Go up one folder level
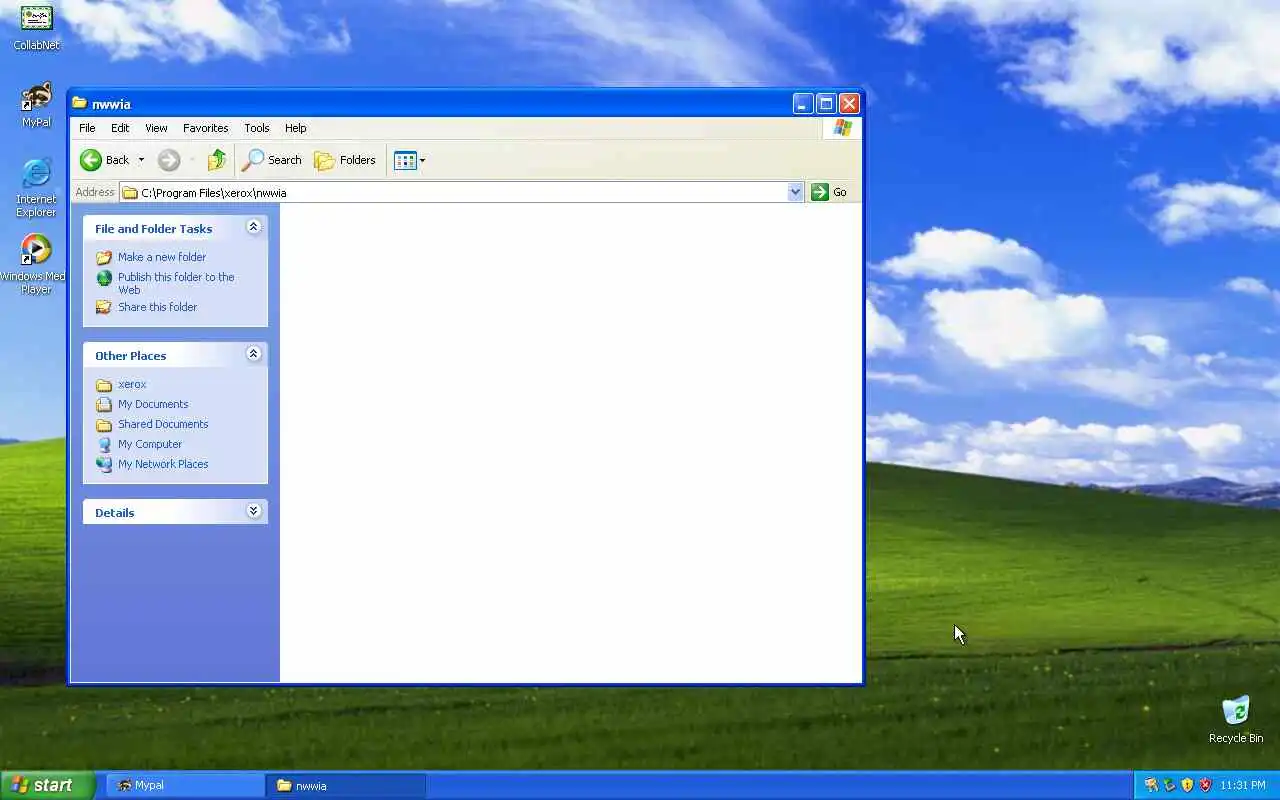This screenshot has width=1280, height=800. [x=217, y=160]
